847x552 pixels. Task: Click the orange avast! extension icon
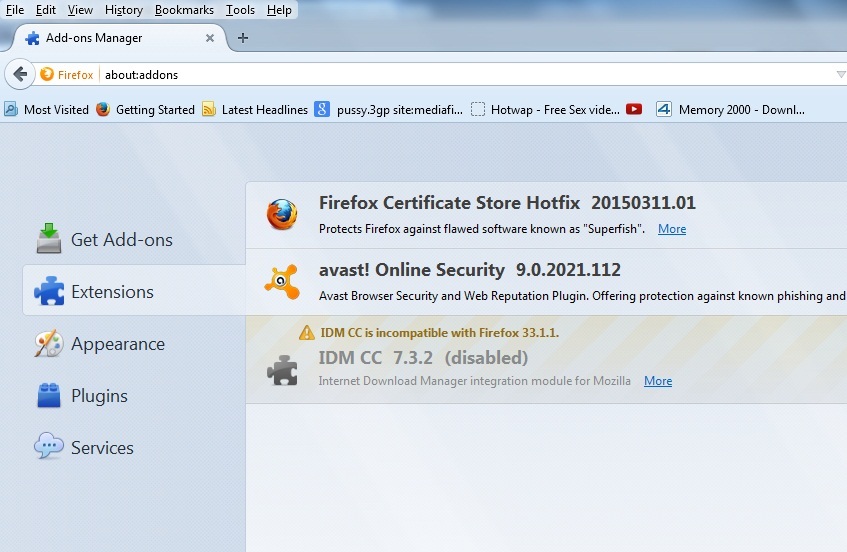click(x=282, y=281)
